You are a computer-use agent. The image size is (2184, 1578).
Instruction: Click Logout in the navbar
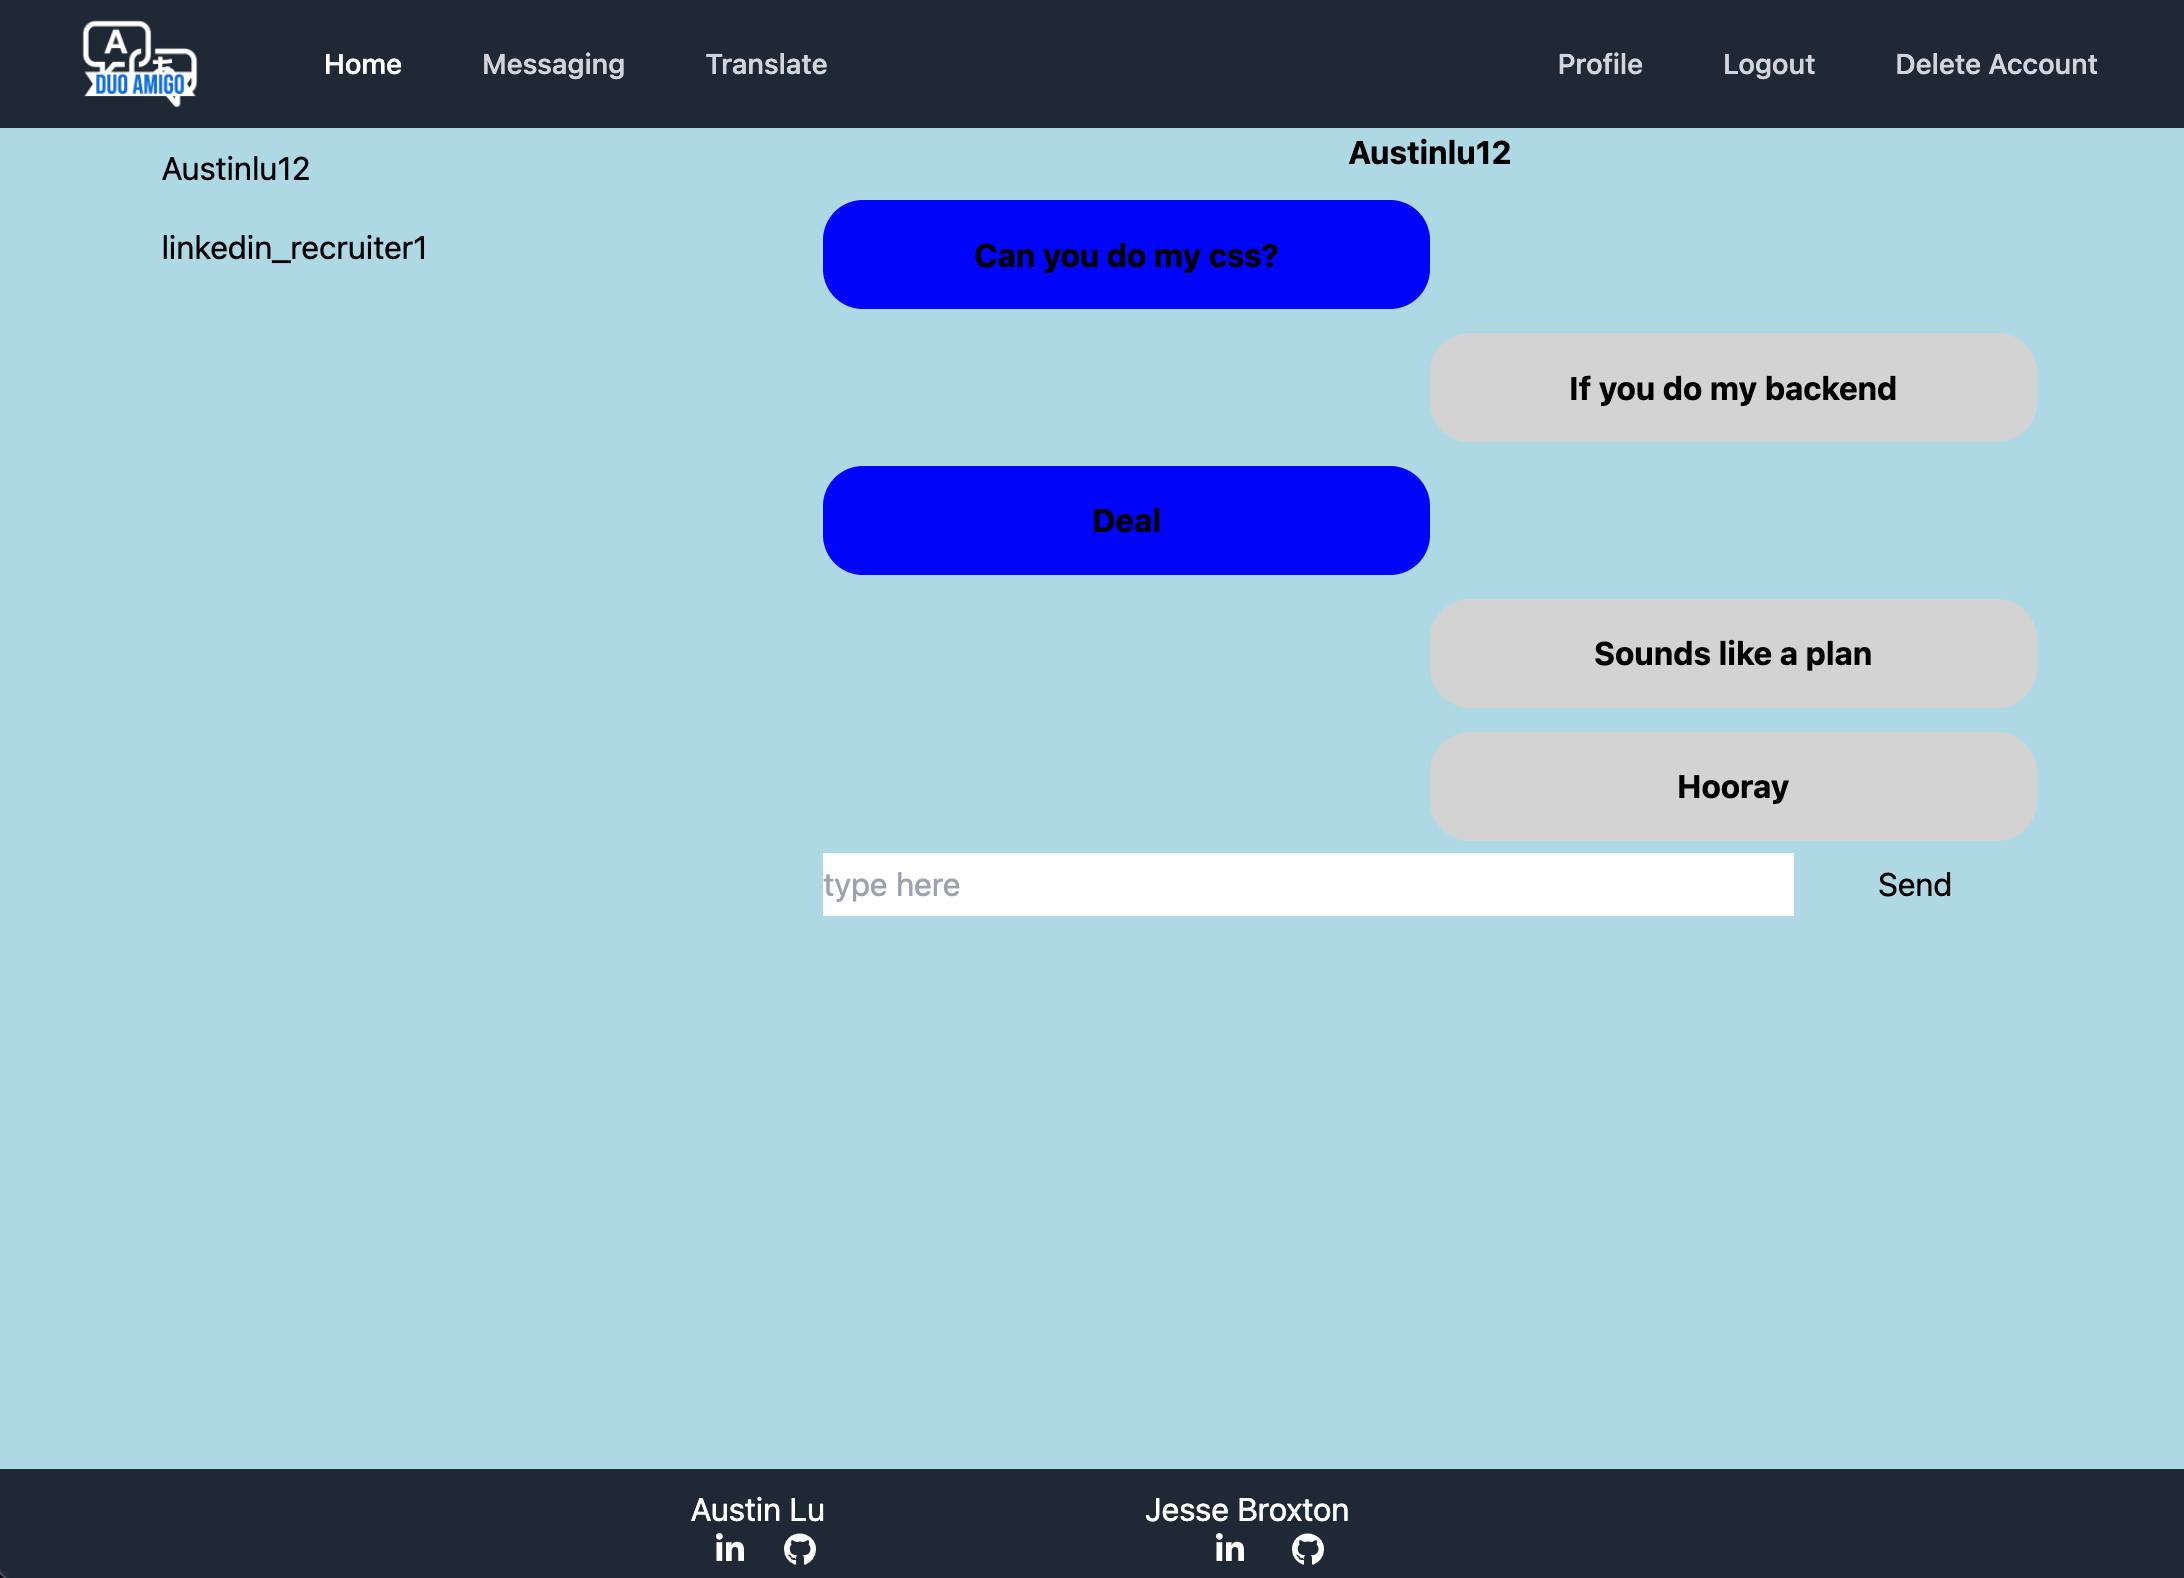coord(1768,64)
